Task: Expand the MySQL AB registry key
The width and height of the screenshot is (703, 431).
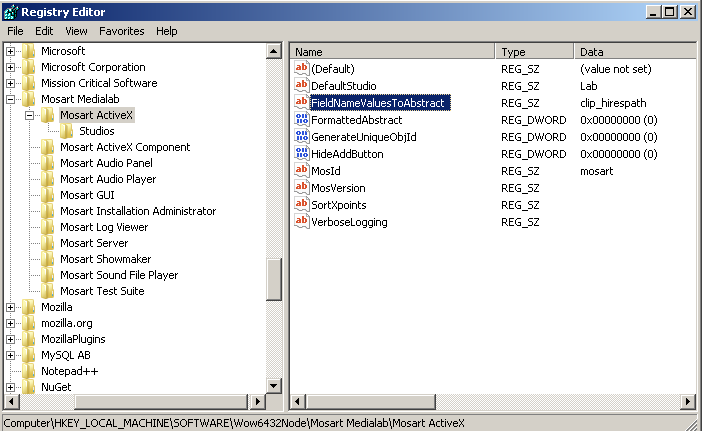Action: [11, 355]
